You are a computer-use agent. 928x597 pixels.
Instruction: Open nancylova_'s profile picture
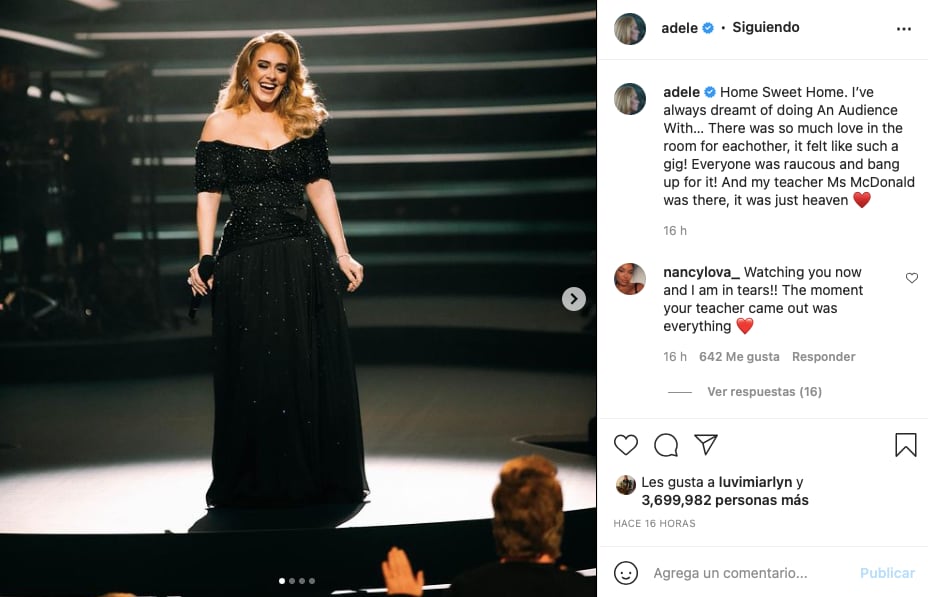629,279
